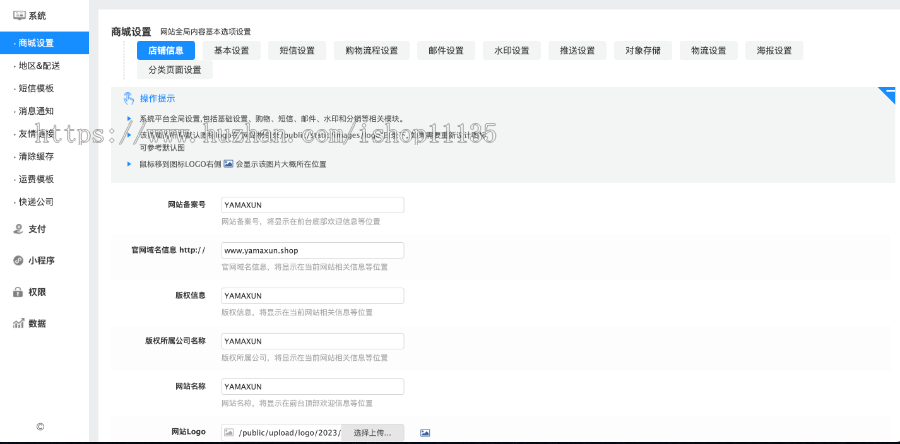The image size is (900, 444).
Task: Switch to 分类页面设置 tab
Action: pos(174,70)
